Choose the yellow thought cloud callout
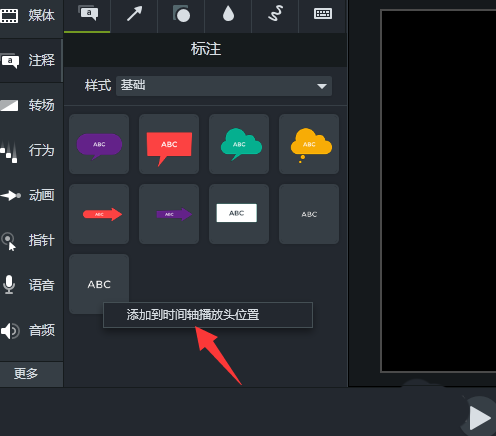This screenshot has height=436, width=496. point(309,144)
